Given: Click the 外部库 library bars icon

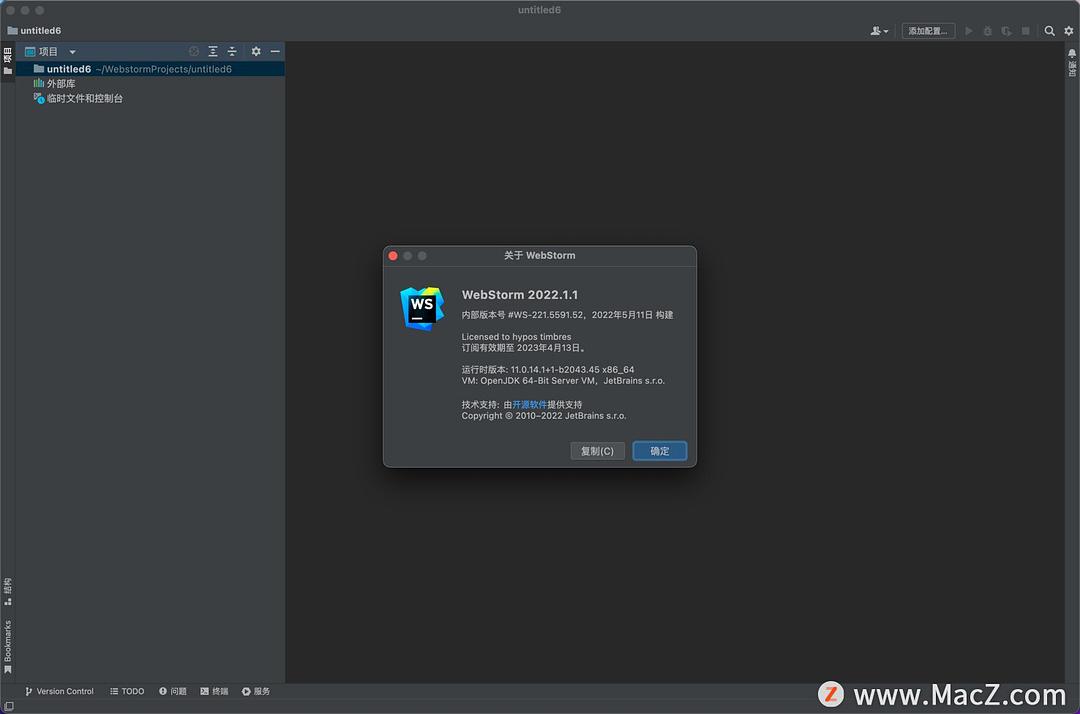Looking at the screenshot, I should click(x=39, y=83).
